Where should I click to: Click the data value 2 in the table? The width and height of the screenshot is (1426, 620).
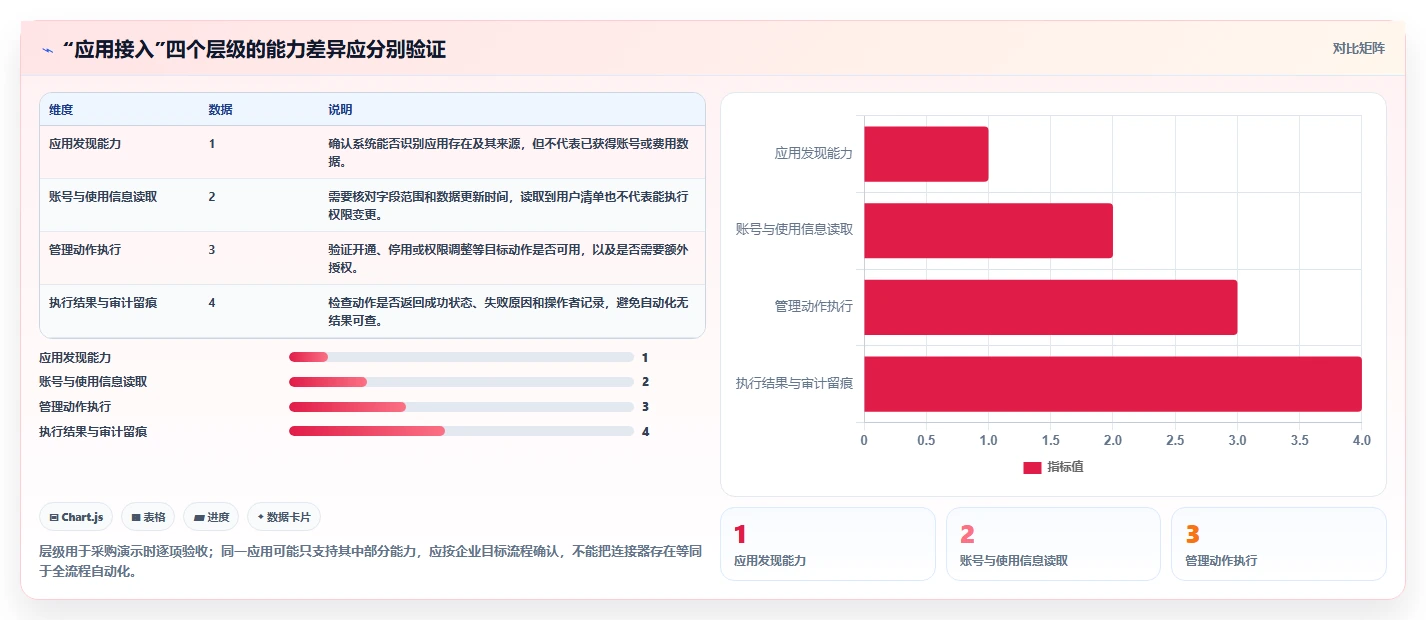(x=212, y=196)
